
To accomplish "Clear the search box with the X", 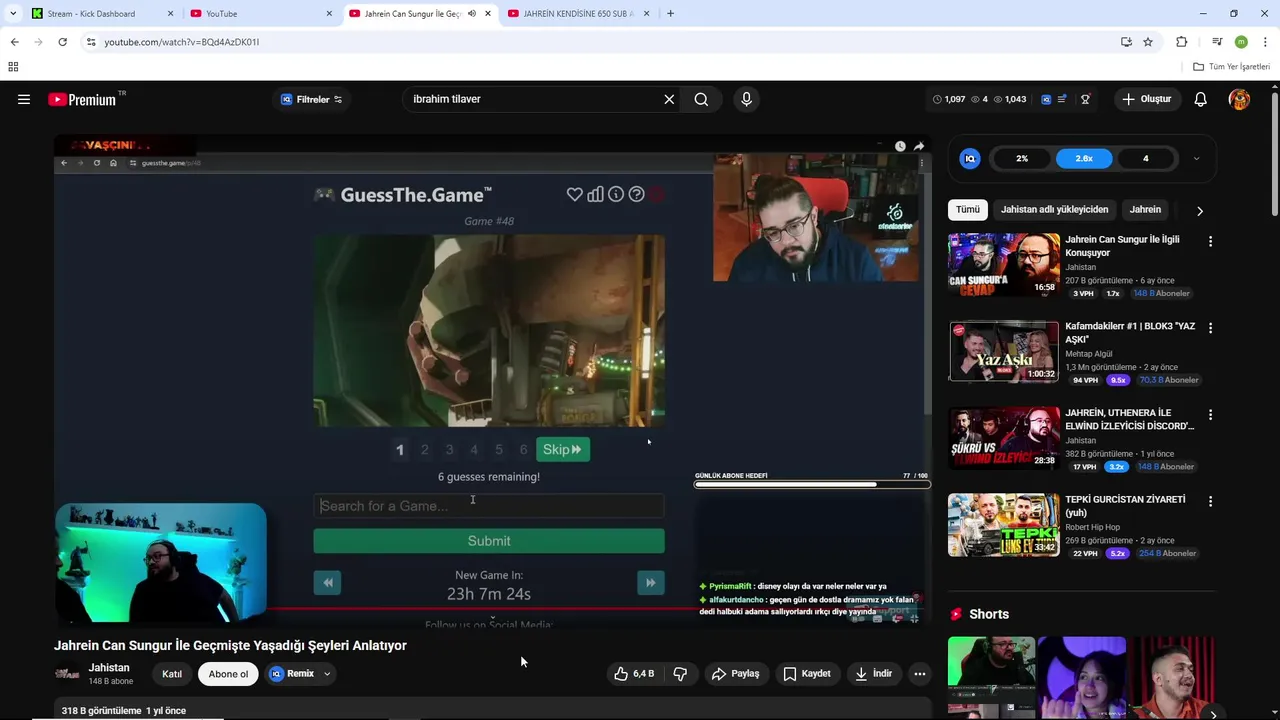I will [669, 99].
